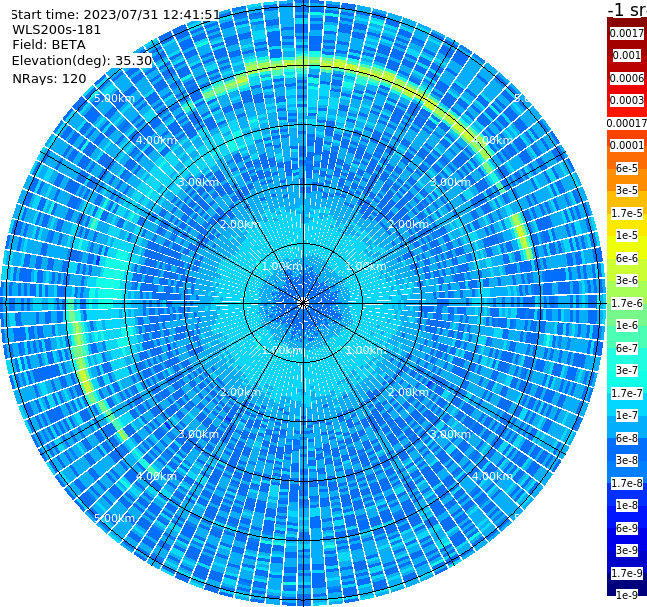Pick the 1e-9 colorbar bottom label
Image resolution: width=647 pixels, height=607 pixels.
pyautogui.click(x=627, y=595)
